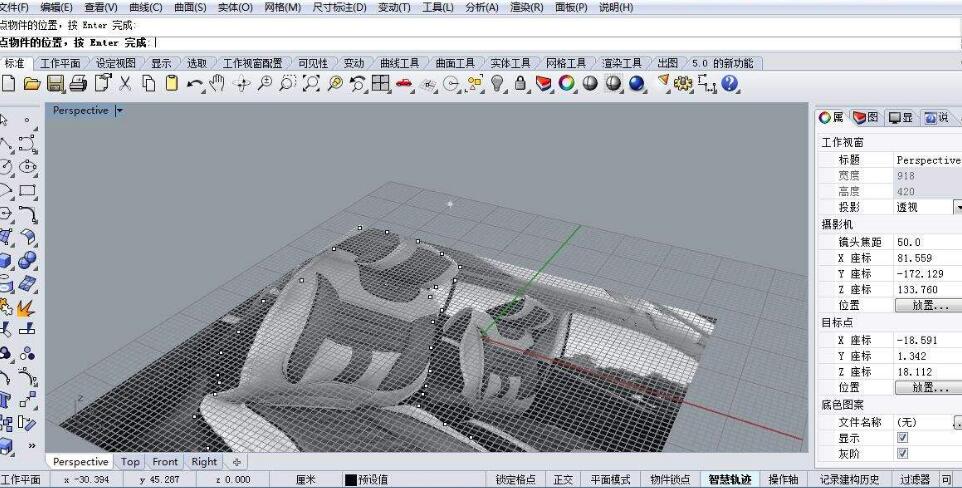Screen dimensions: 962x488
Task: Click the Cut scissors icon
Action: (125, 83)
